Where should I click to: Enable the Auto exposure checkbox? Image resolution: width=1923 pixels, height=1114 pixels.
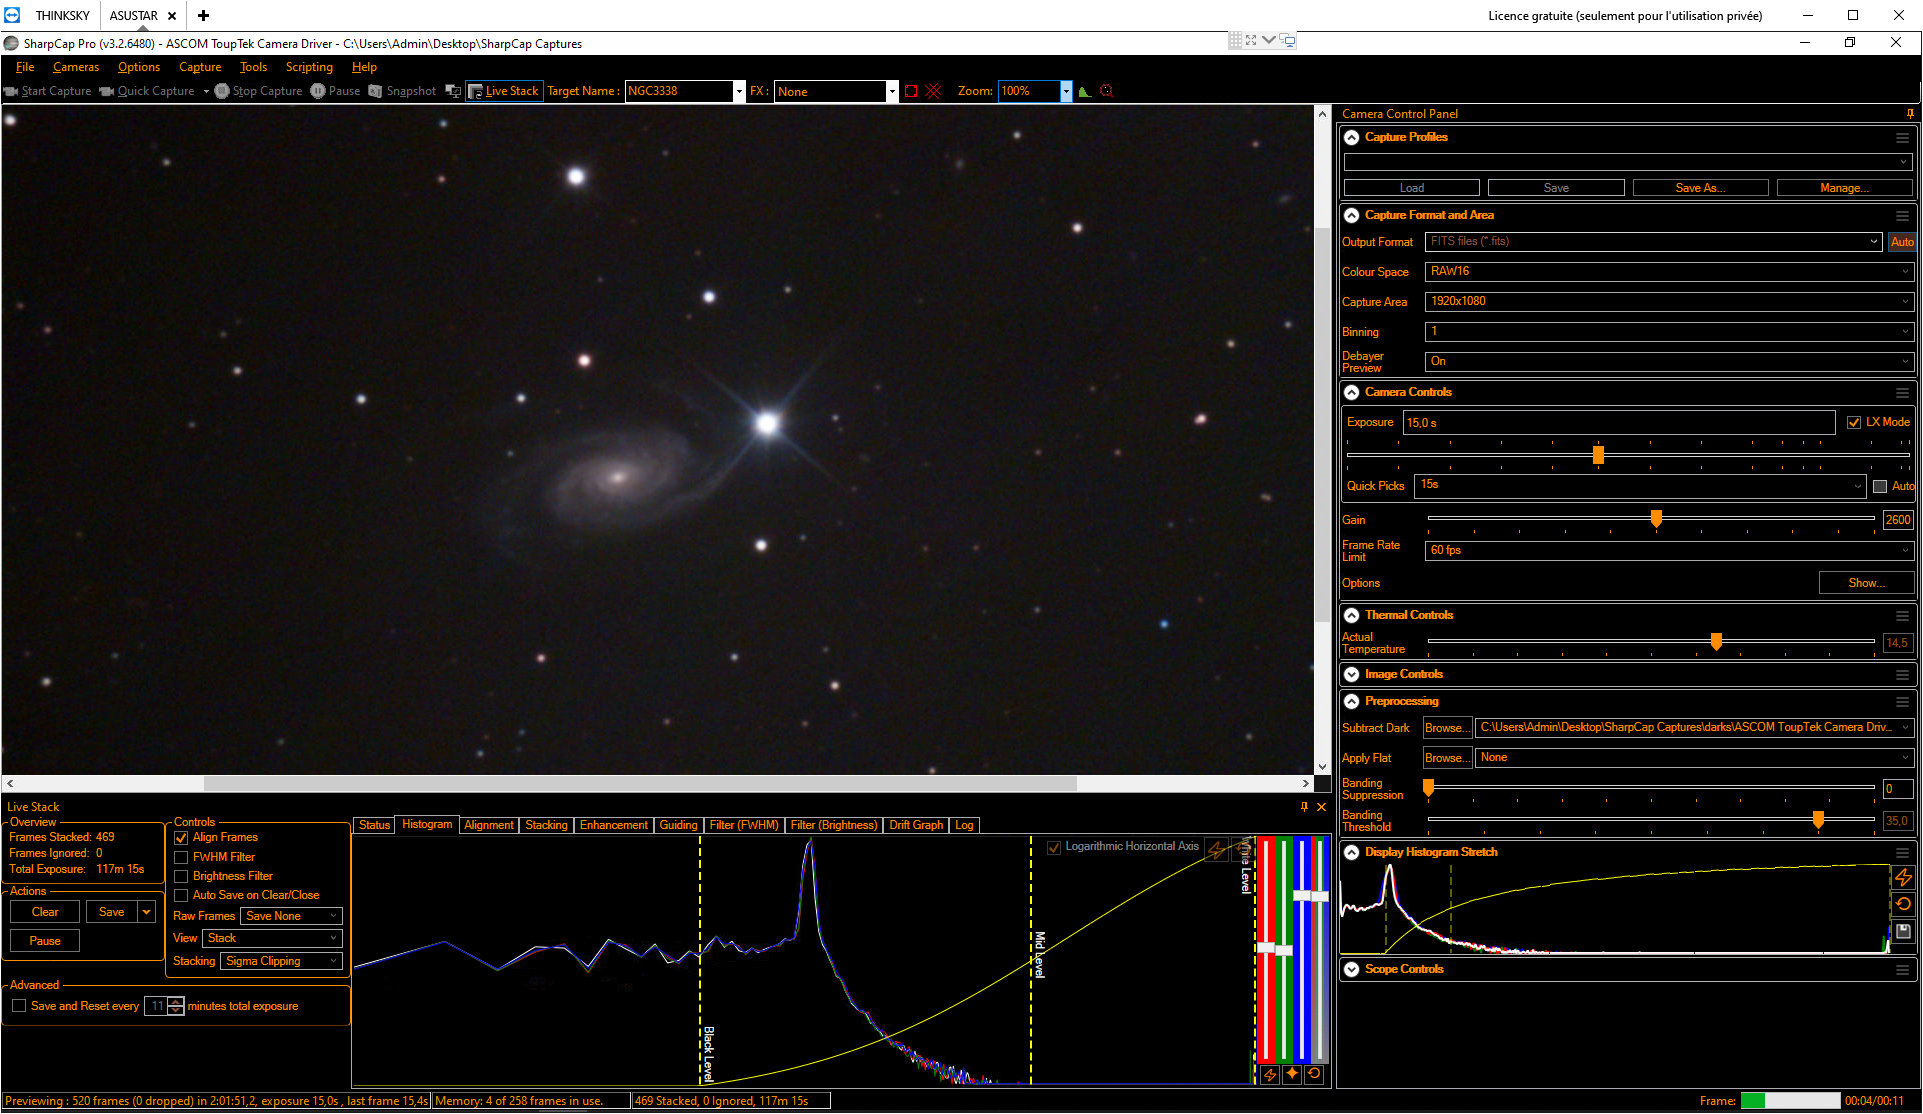tap(1880, 487)
